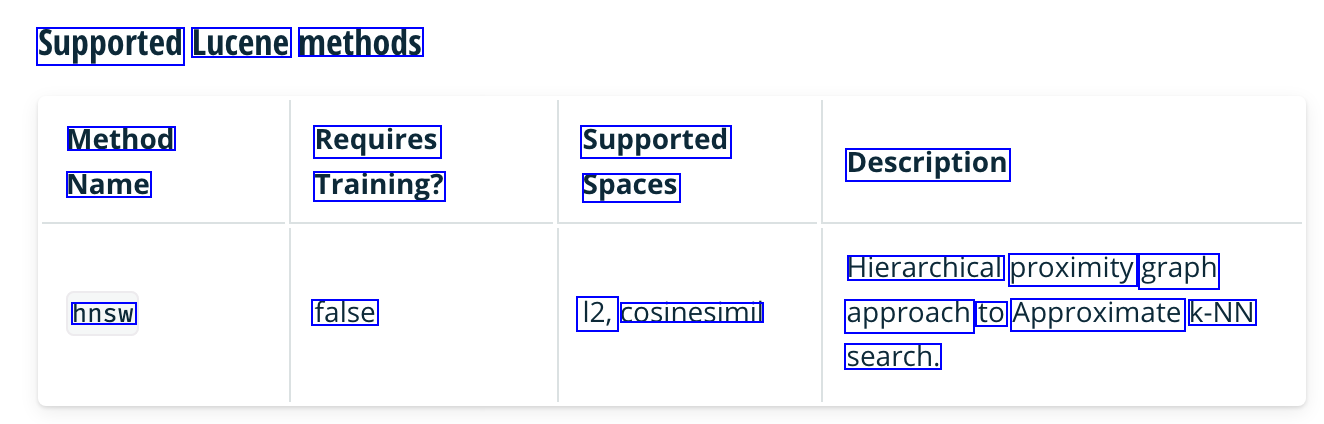The image size is (1324, 424).
Task: Click the "Training?" column header text
Action: coord(379,186)
